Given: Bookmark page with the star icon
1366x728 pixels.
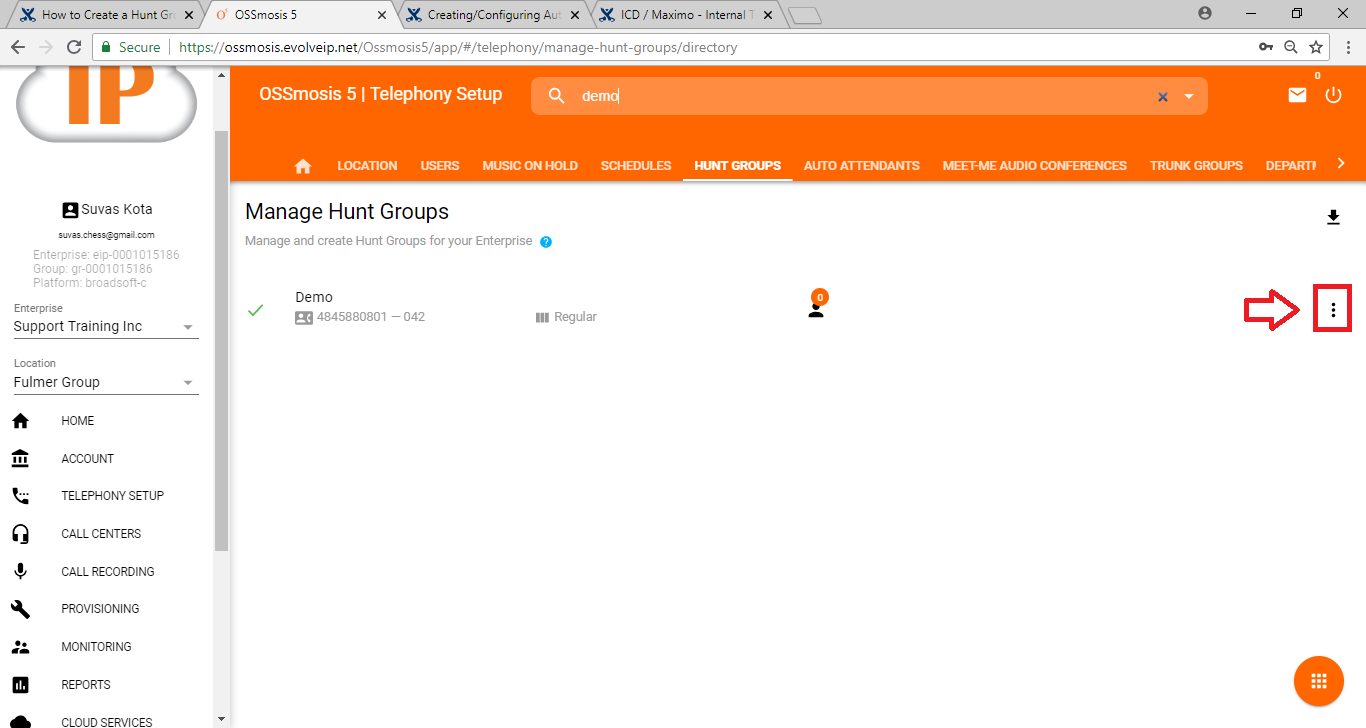Looking at the screenshot, I should [1316, 47].
